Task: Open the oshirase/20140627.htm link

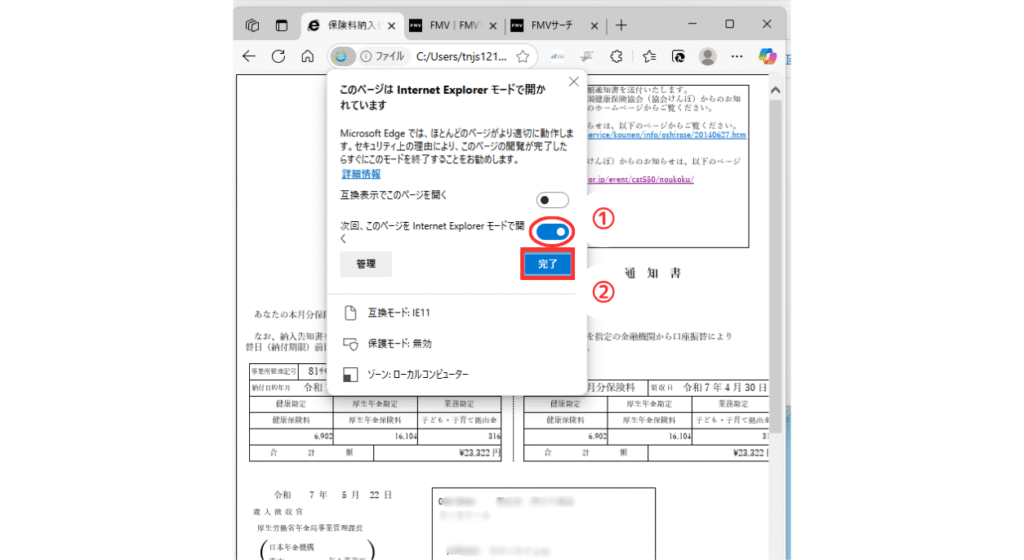Action: point(666,135)
